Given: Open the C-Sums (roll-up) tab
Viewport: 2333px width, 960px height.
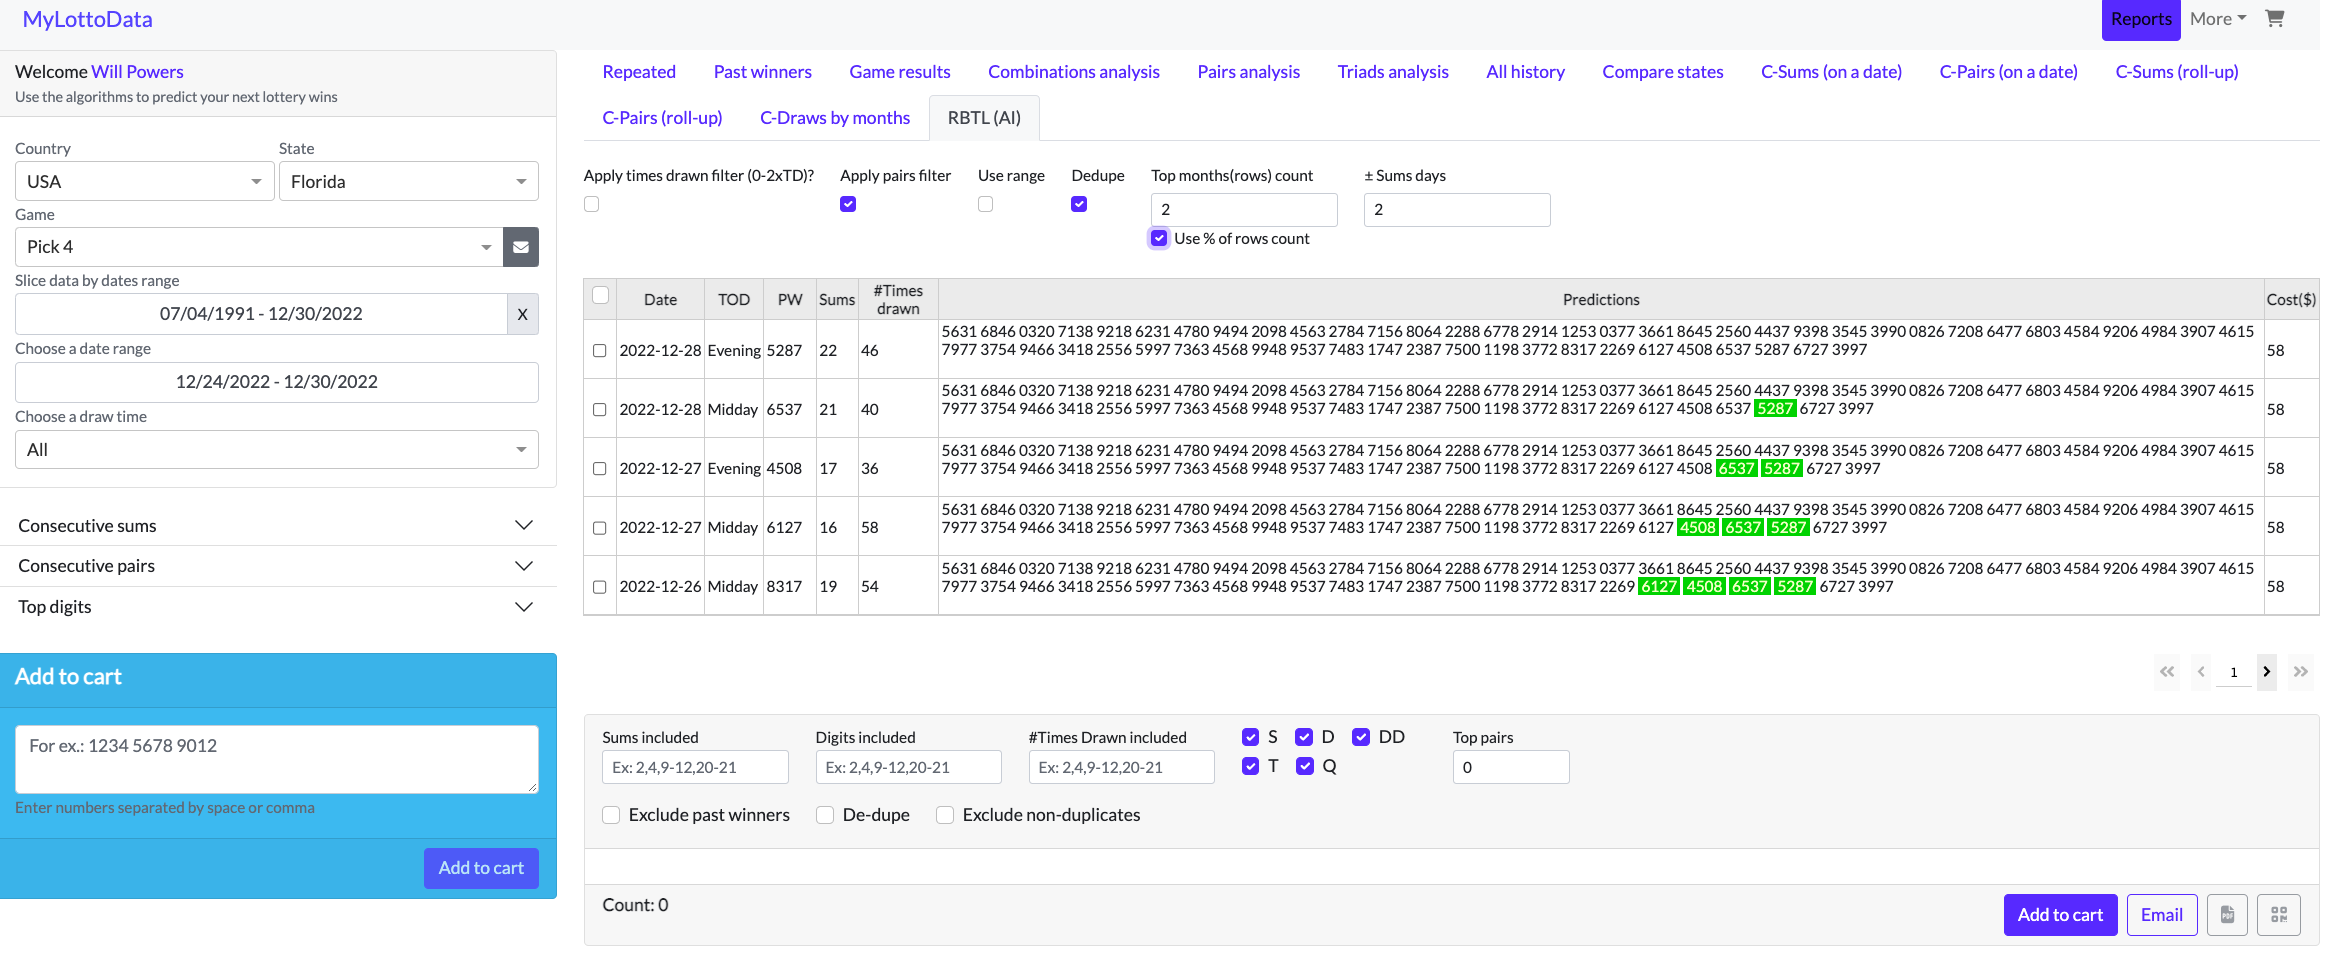Looking at the screenshot, I should click(x=2177, y=72).
